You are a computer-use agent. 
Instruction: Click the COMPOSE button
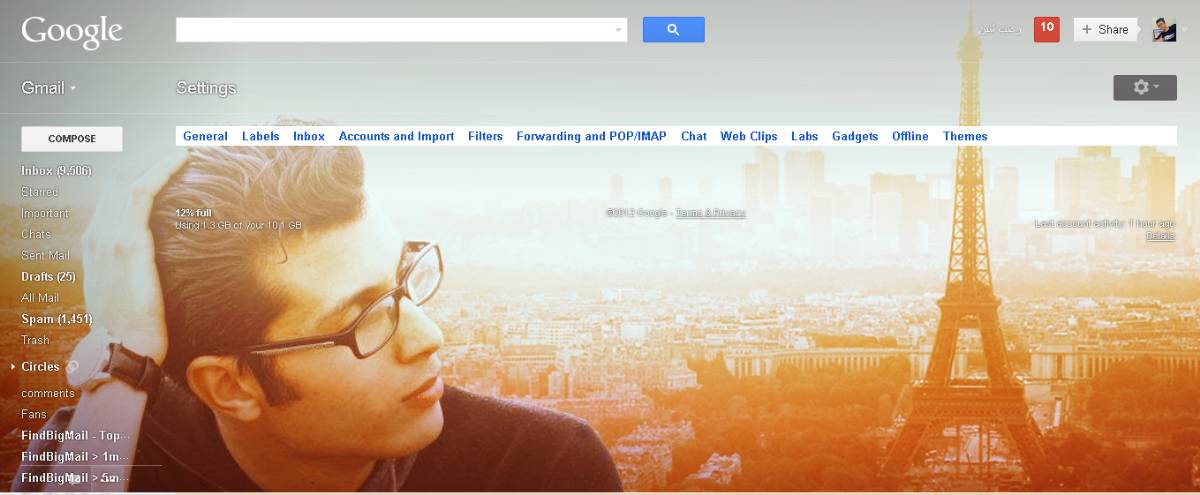tap(72, 139)
